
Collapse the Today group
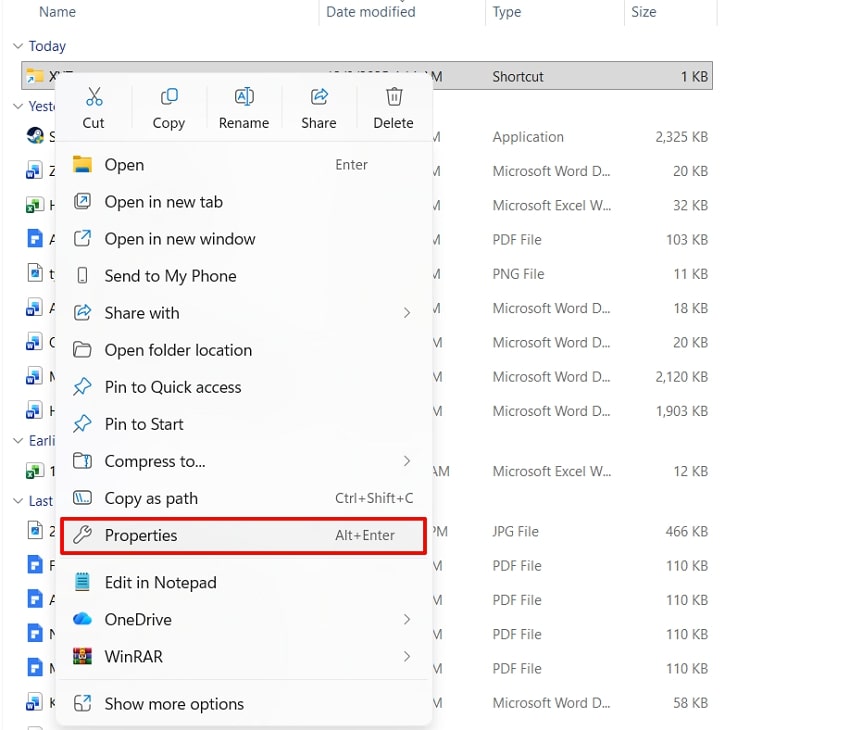(19, 46)
